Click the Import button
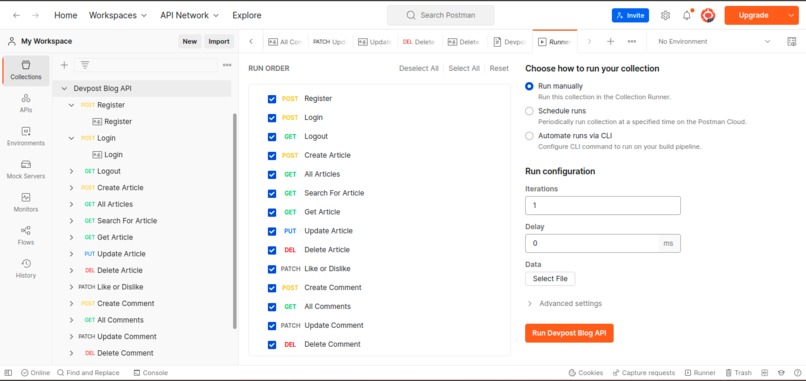Viewport: 806px width, 381px height. [x=219, y=42]
